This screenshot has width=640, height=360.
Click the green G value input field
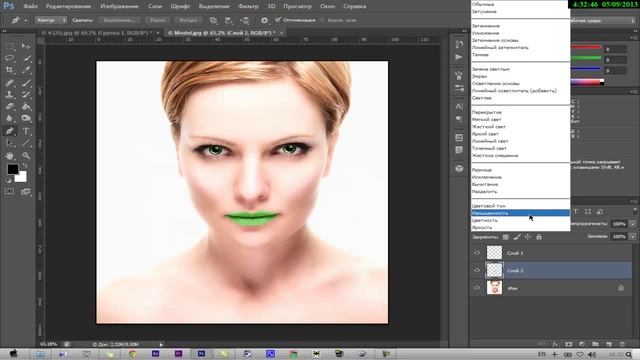tap(616, 60)
